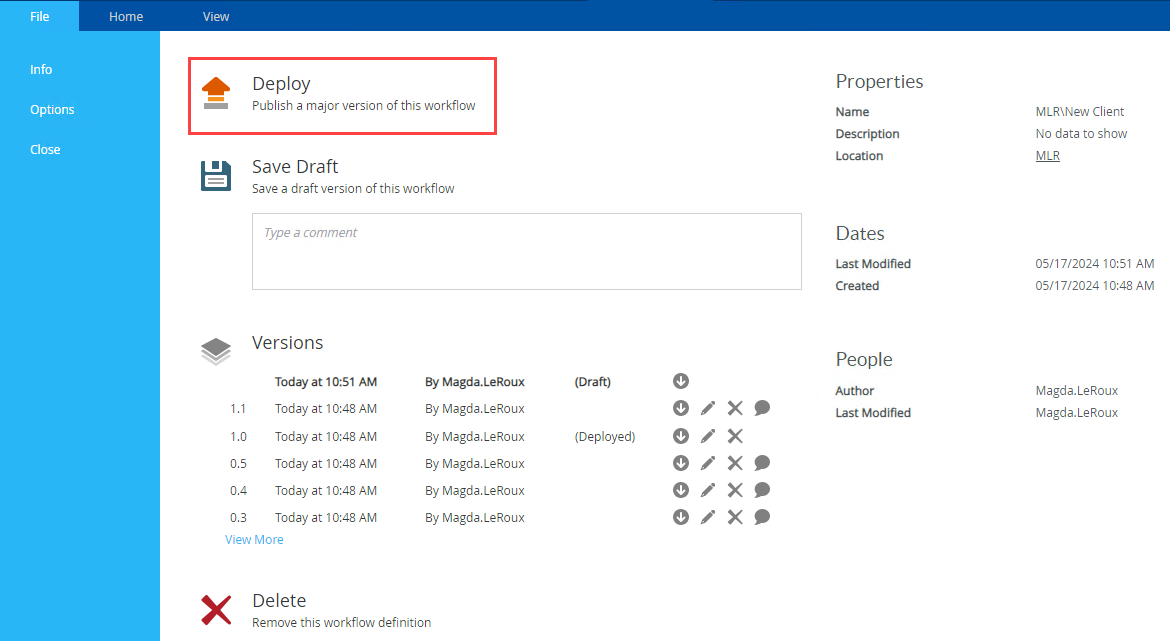Image resolution: width=1170 pixels, height=641 pixels.
Task: Open the comment bubble for version 0.5
Action: click(x=762, y=463)
